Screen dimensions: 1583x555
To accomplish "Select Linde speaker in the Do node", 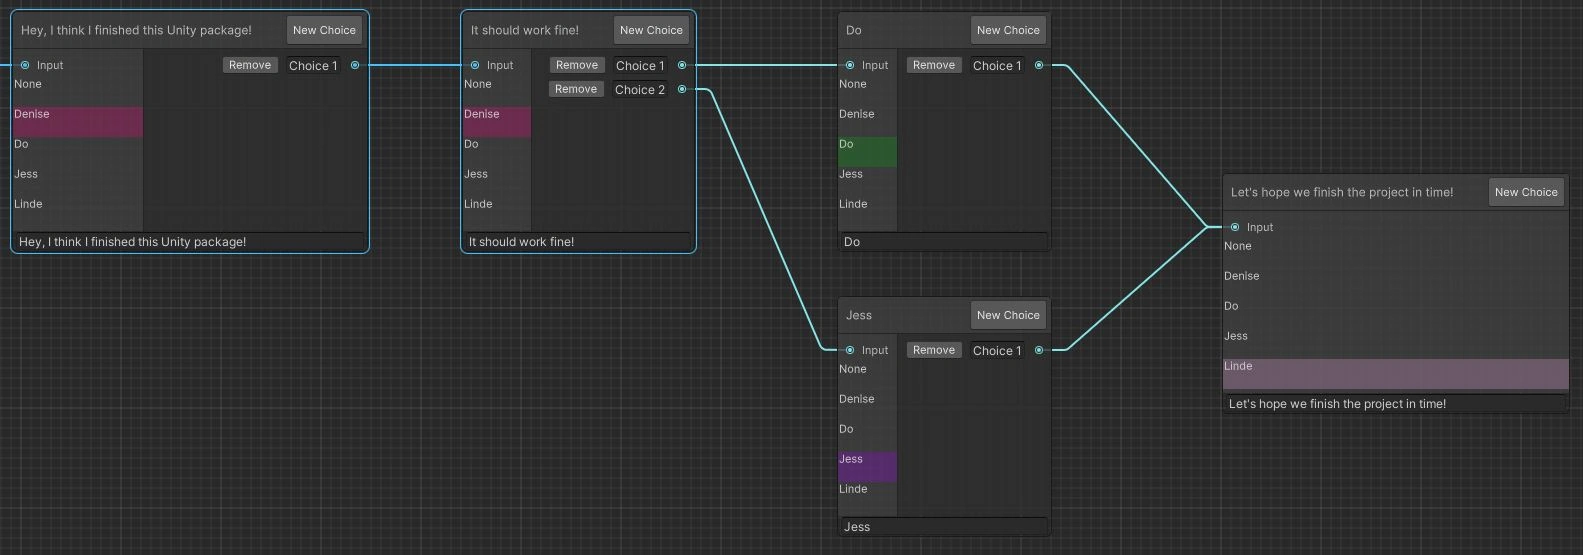I will 867,211.
